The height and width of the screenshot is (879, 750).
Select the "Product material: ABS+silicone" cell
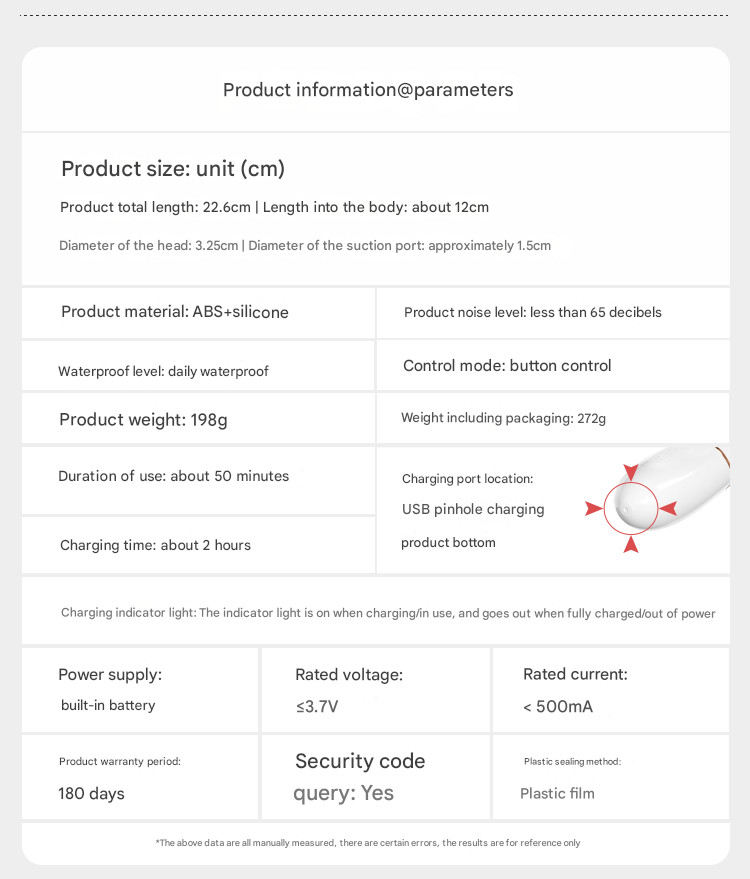(x=175, y=312)
